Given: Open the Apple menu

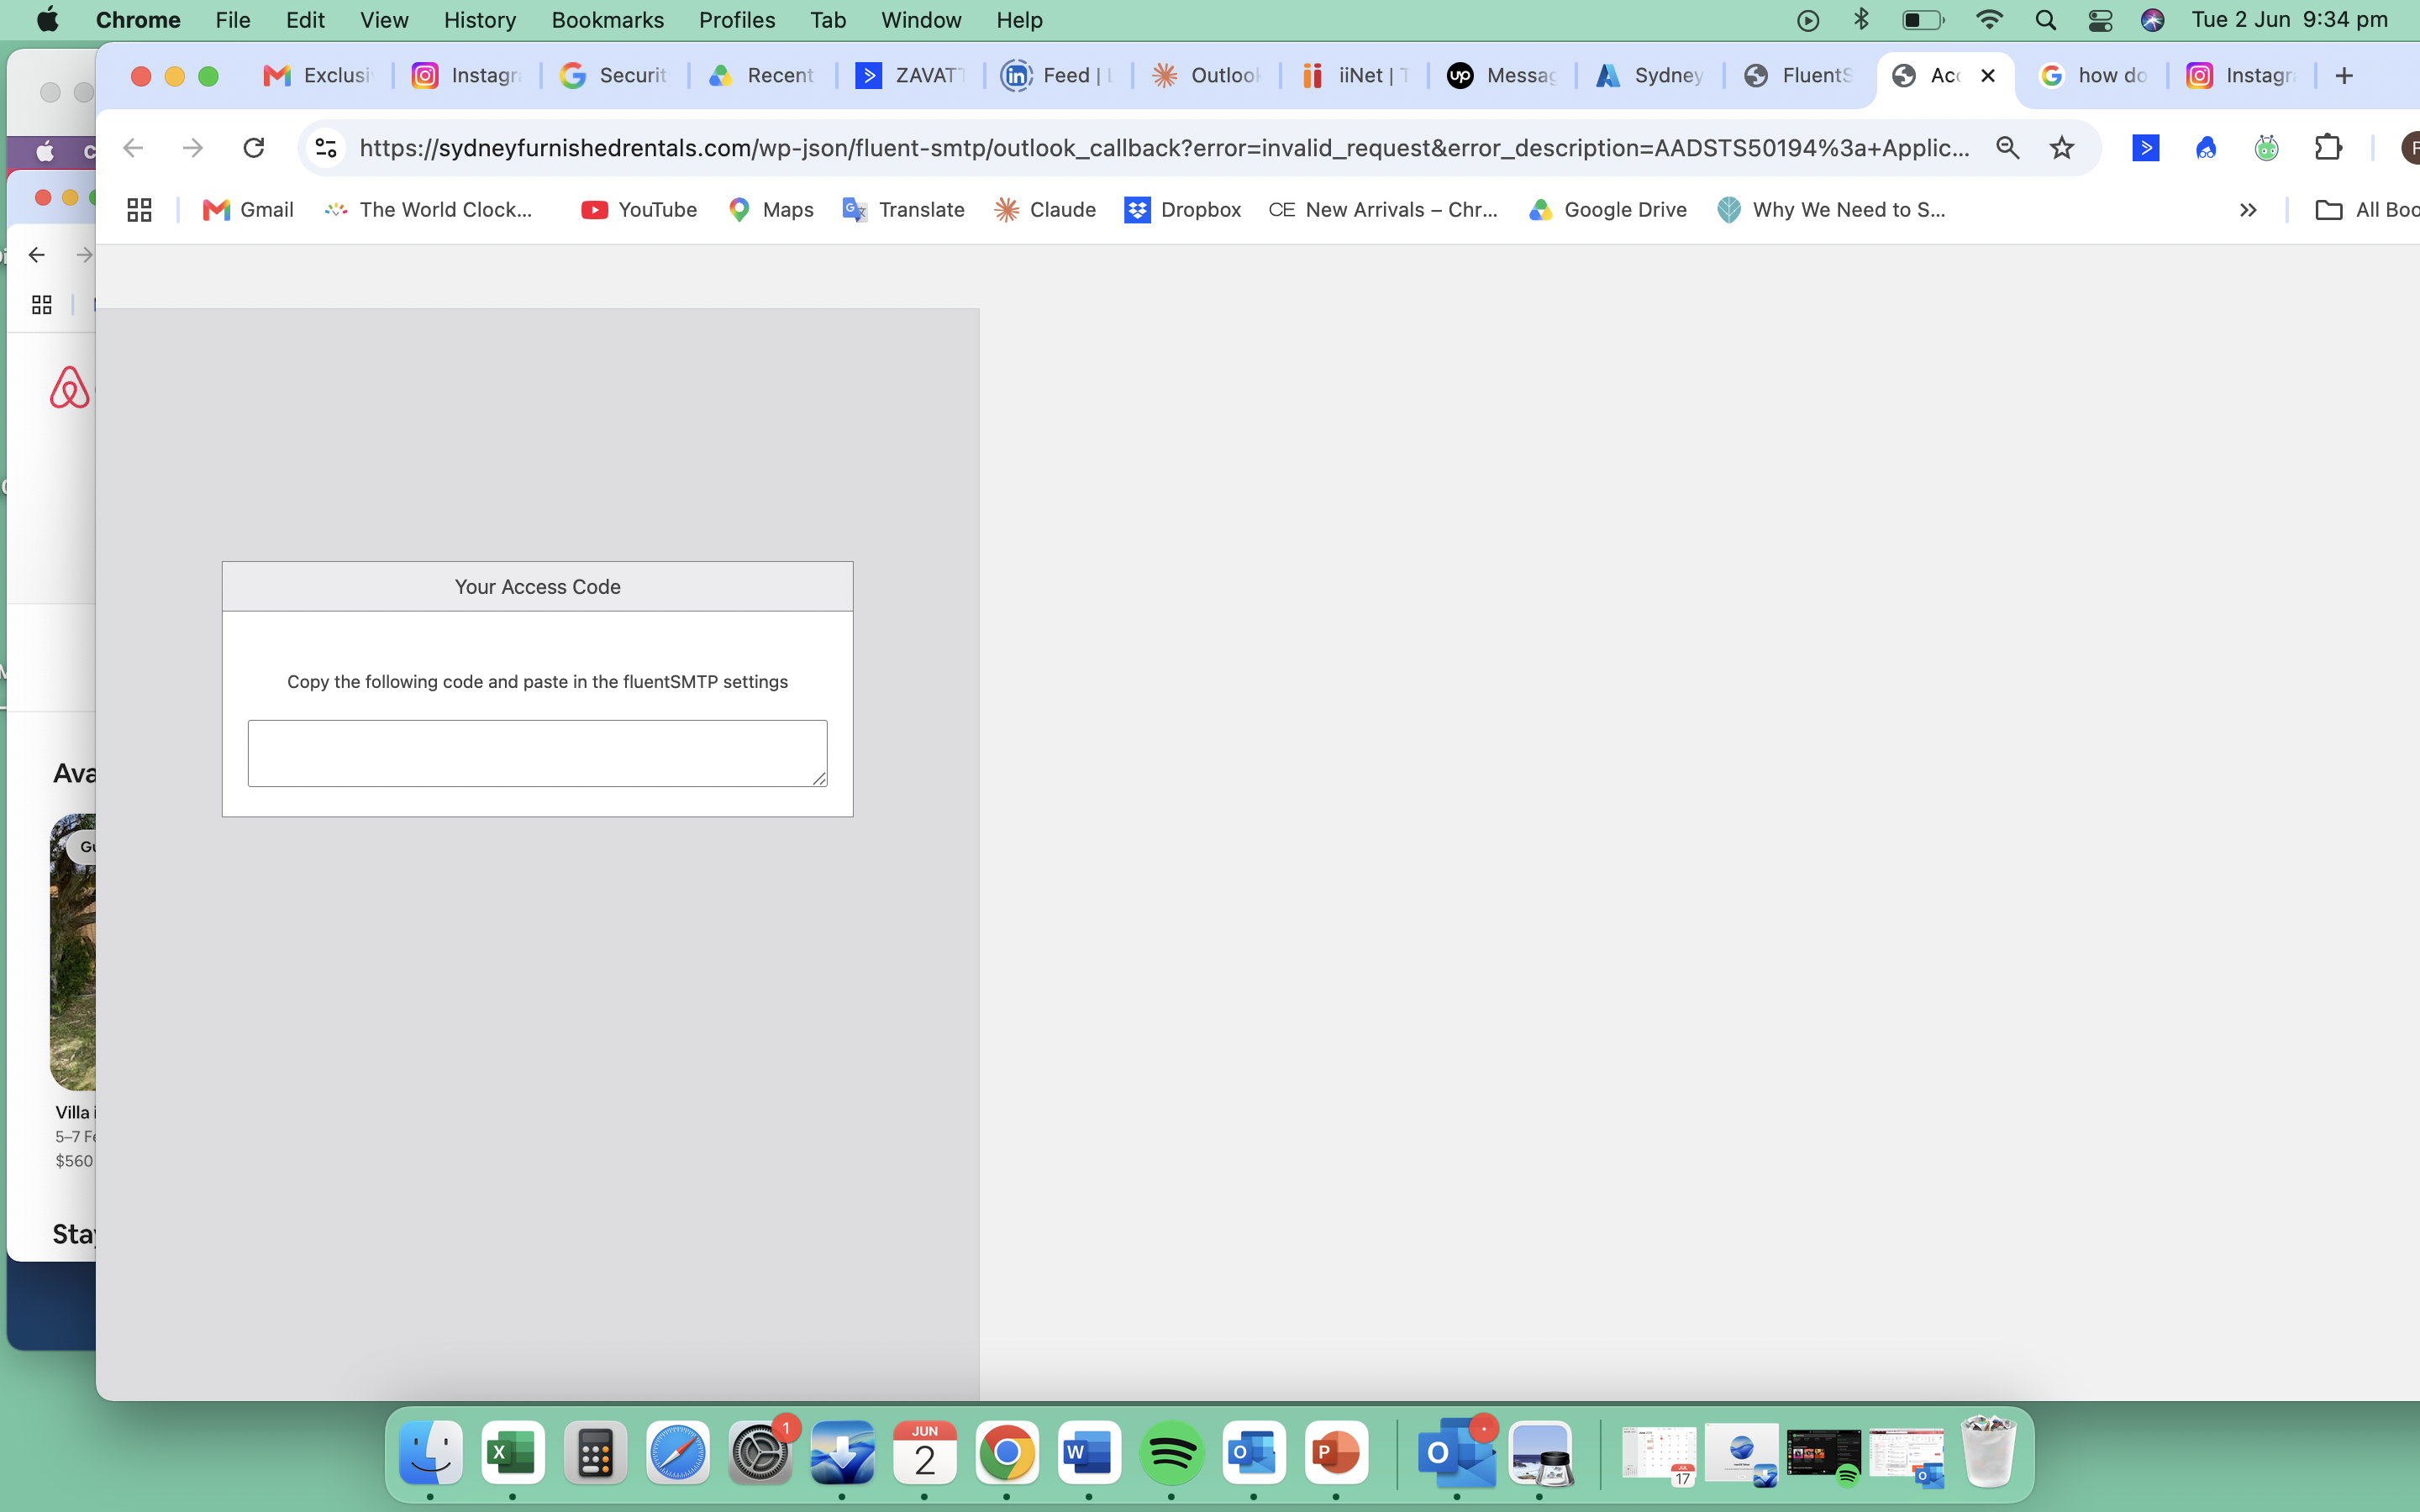Looking at the screenshot, I should tap(47, 20).
